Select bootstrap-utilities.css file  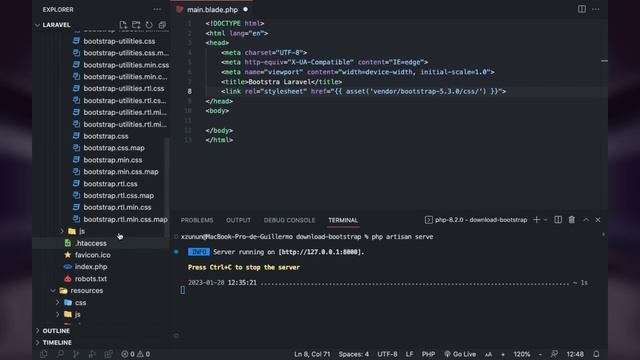pos(119,41)
